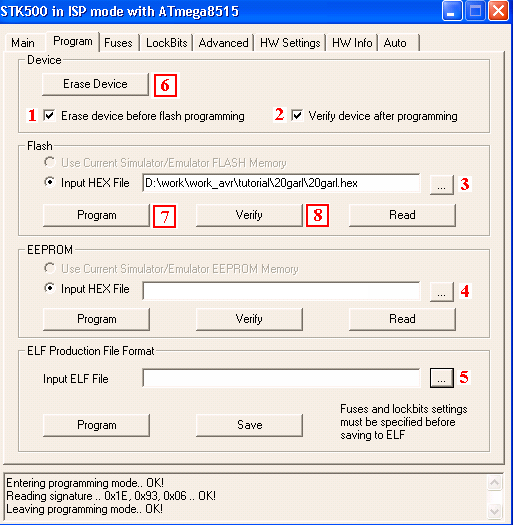Click the Flash HEX file path field
This screenshot has height=525, width=514.
point(281,183)
